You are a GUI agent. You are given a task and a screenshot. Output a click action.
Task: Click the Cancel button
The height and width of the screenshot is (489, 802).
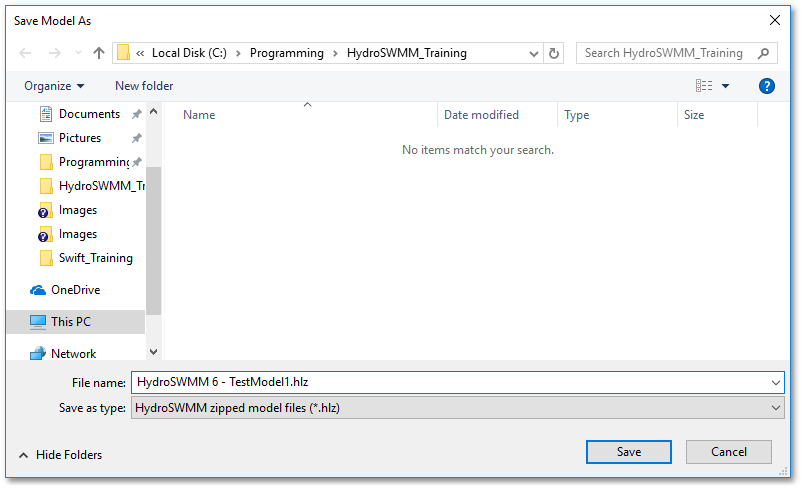[x=728, y=452]
